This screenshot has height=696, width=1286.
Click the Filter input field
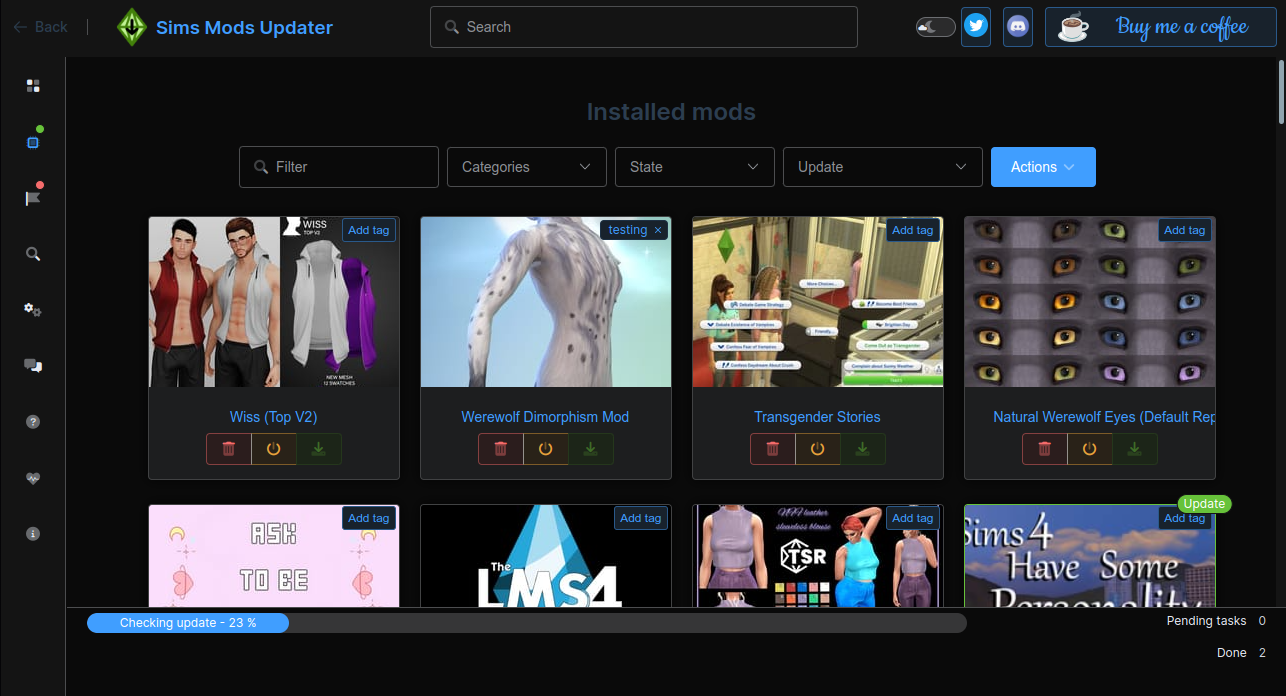[339, 167]
